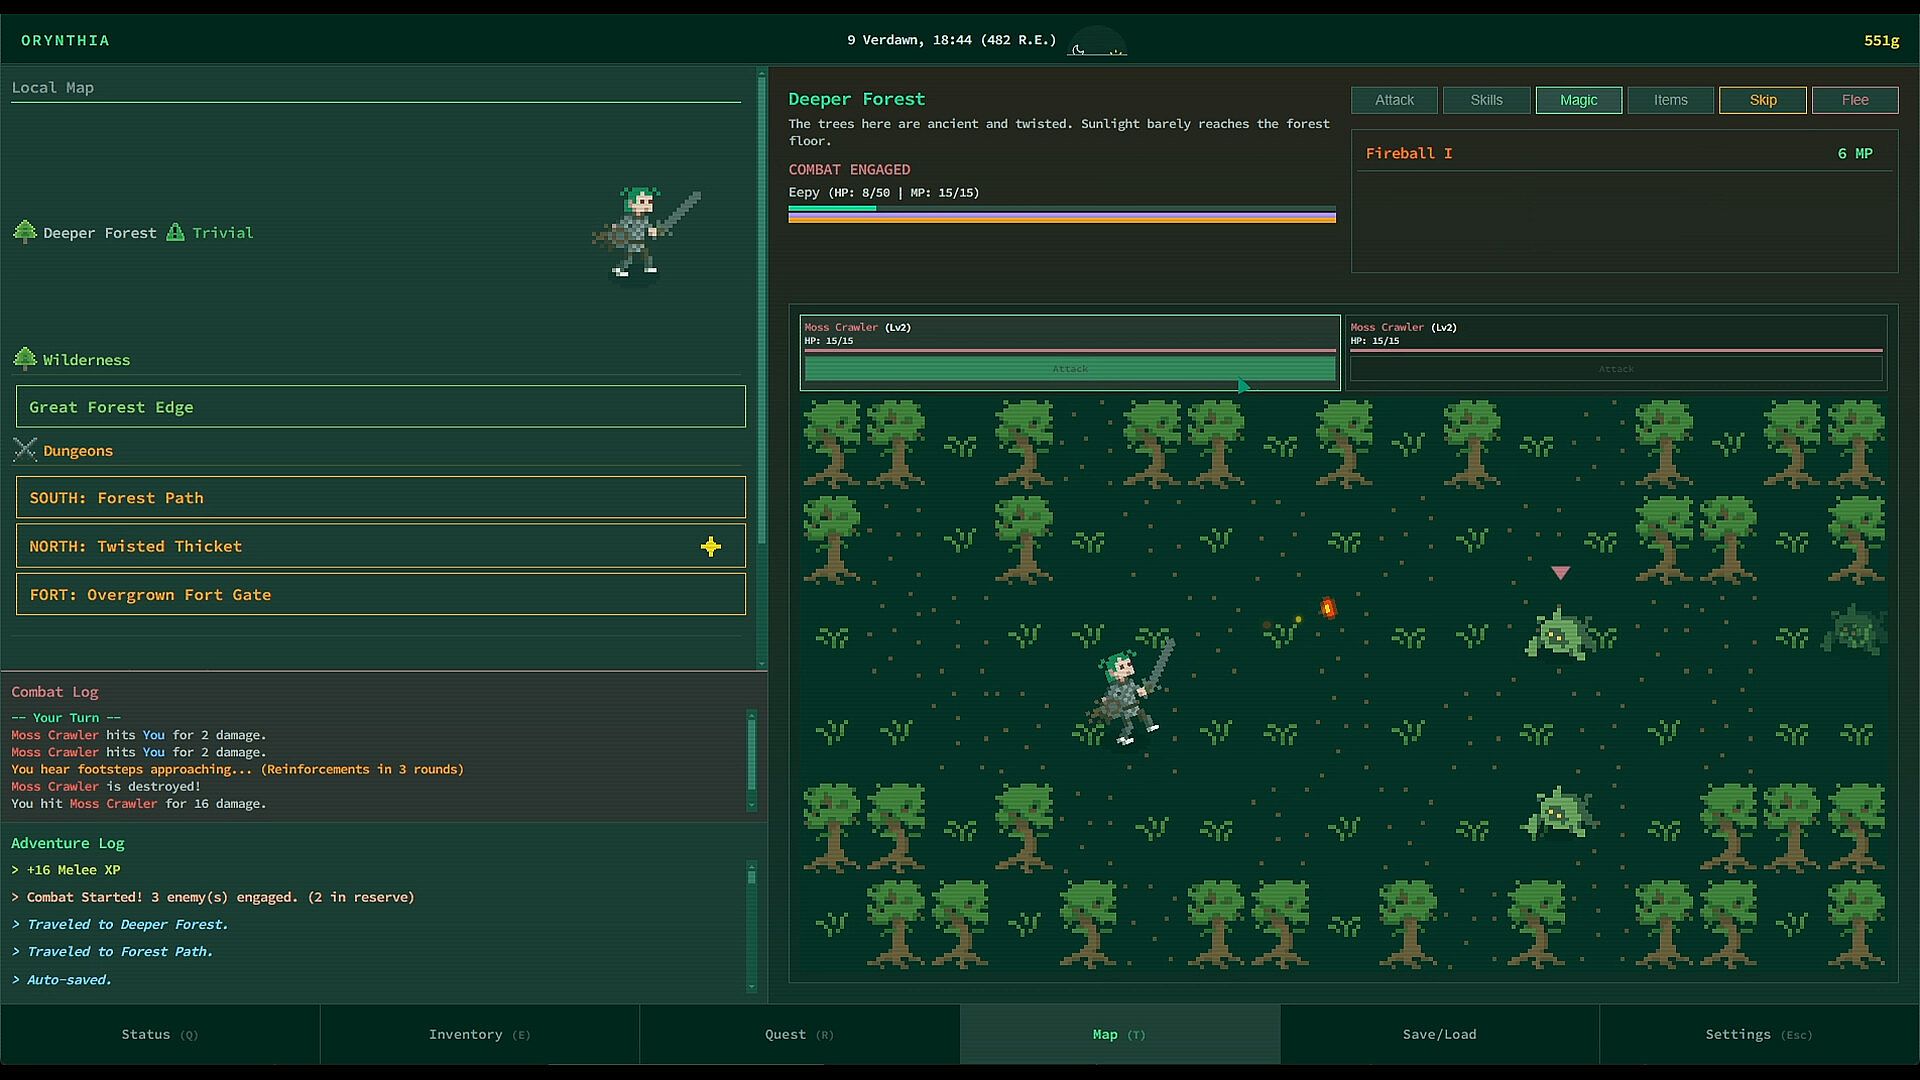Click the Wilderness tree icon
The height and width of the screenshot is (1080, 1920).
pos(25,358)
